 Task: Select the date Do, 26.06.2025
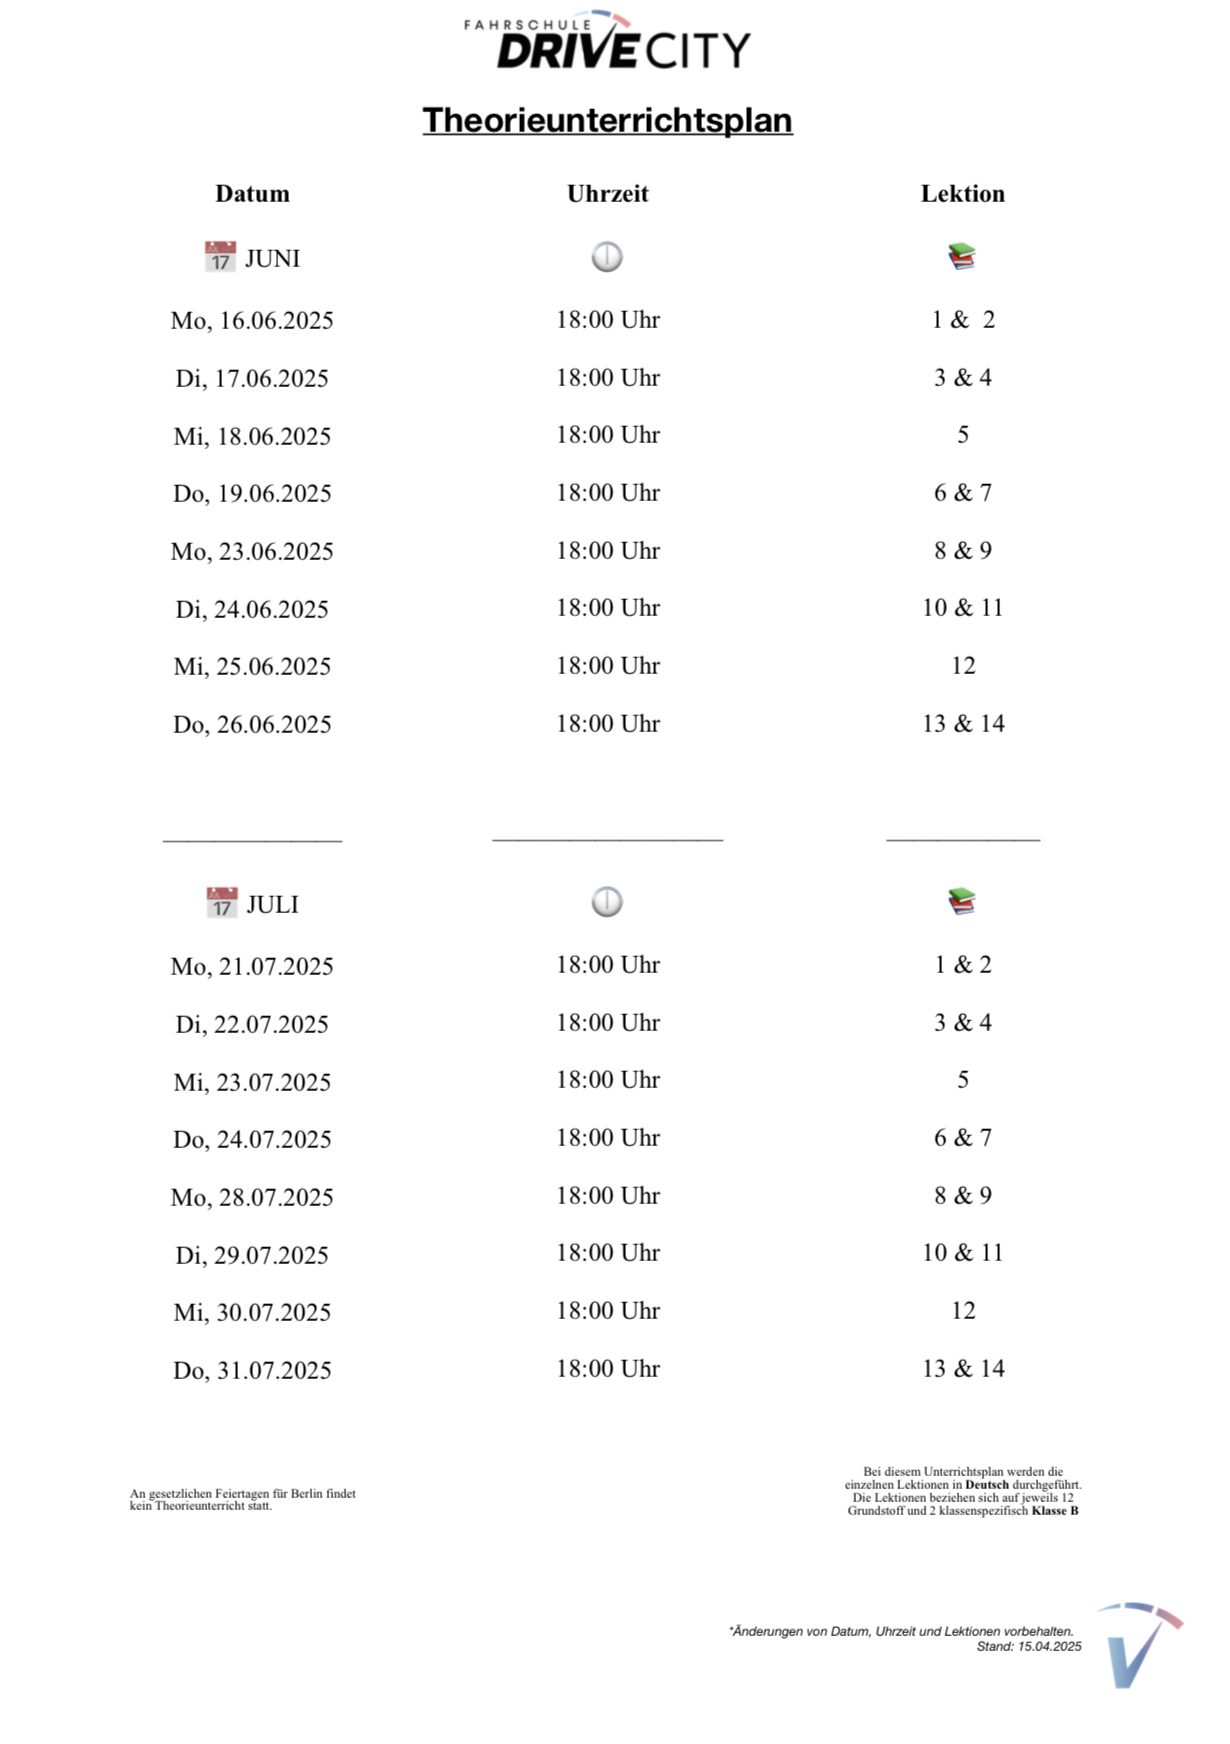pos(252,725)
